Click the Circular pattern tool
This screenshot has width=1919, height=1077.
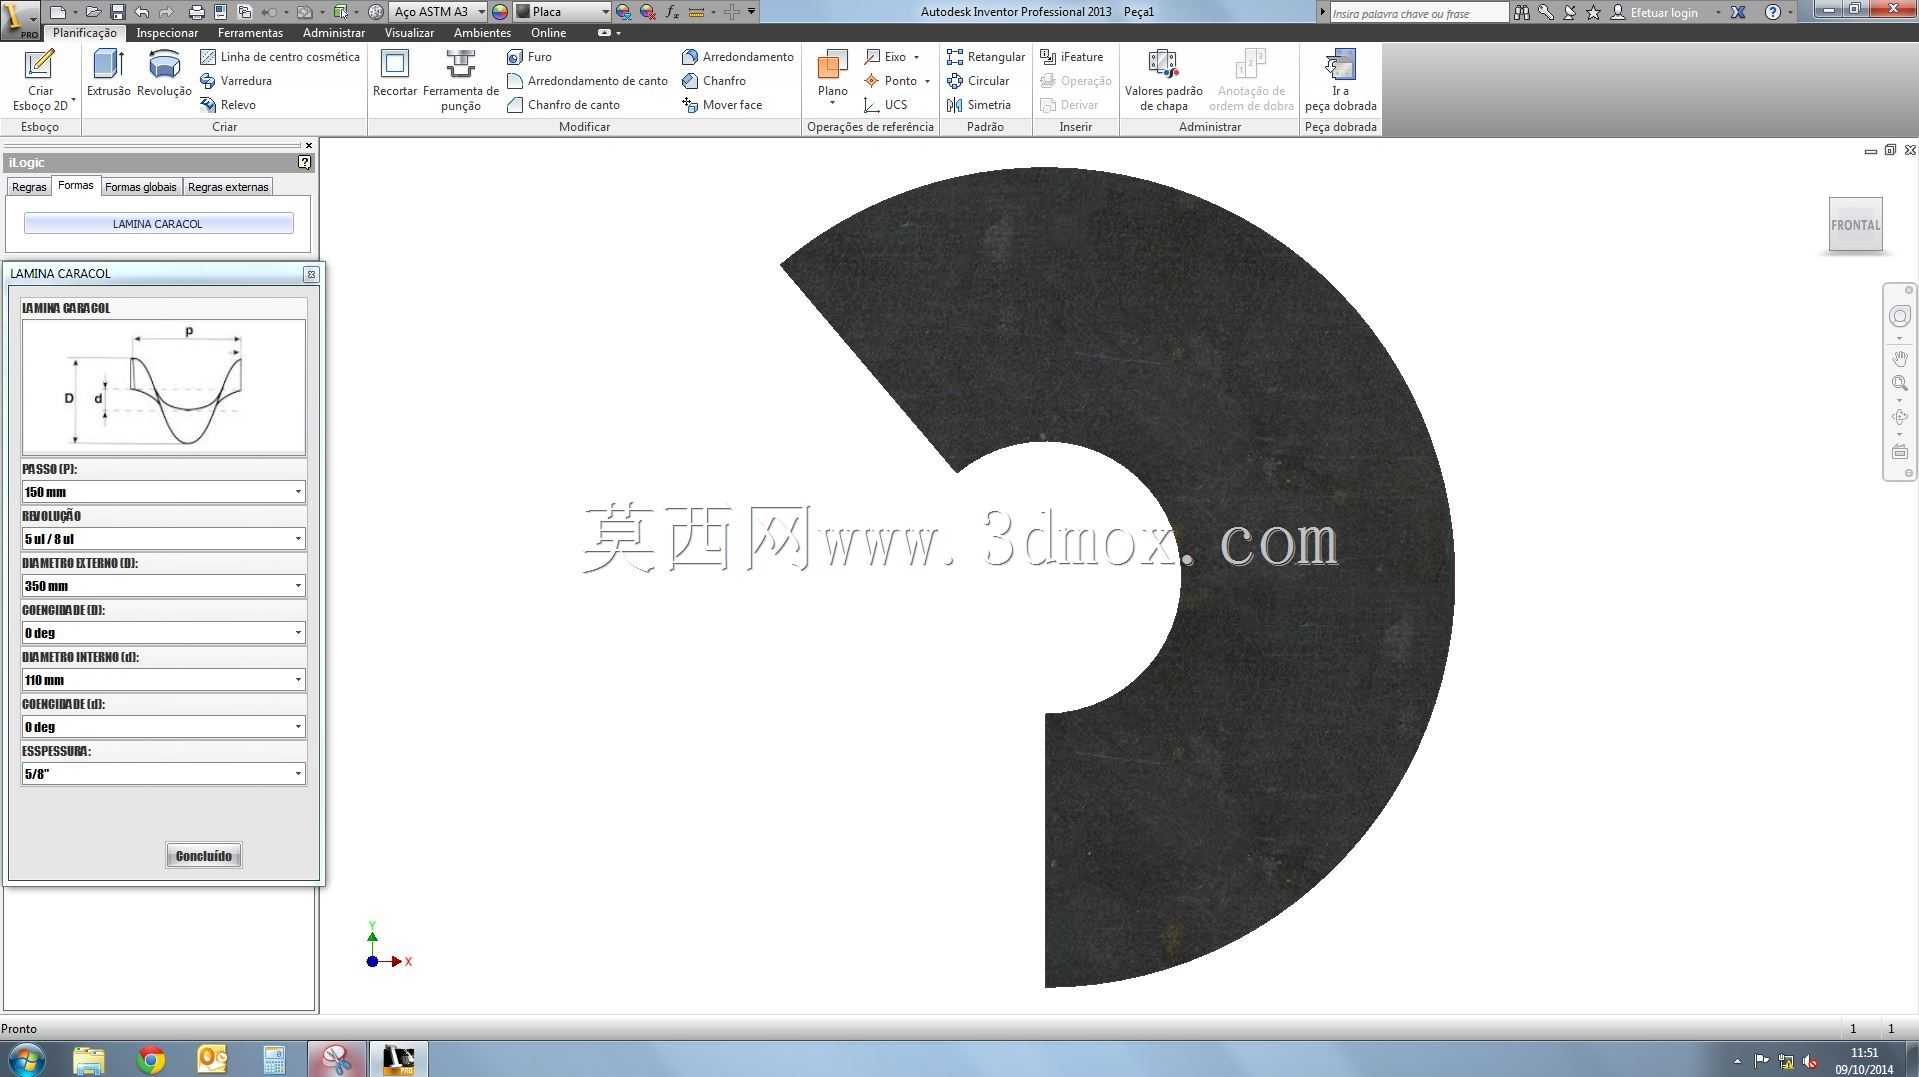click(x=978, y=81)
